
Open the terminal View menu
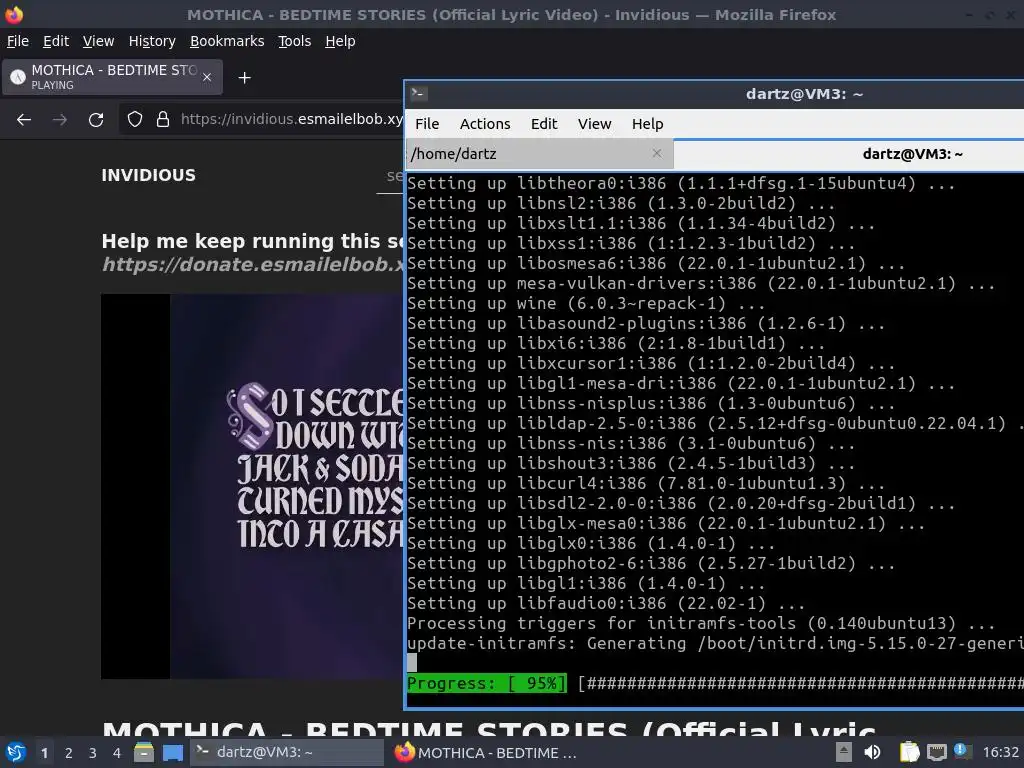click(x=594, y=124)
